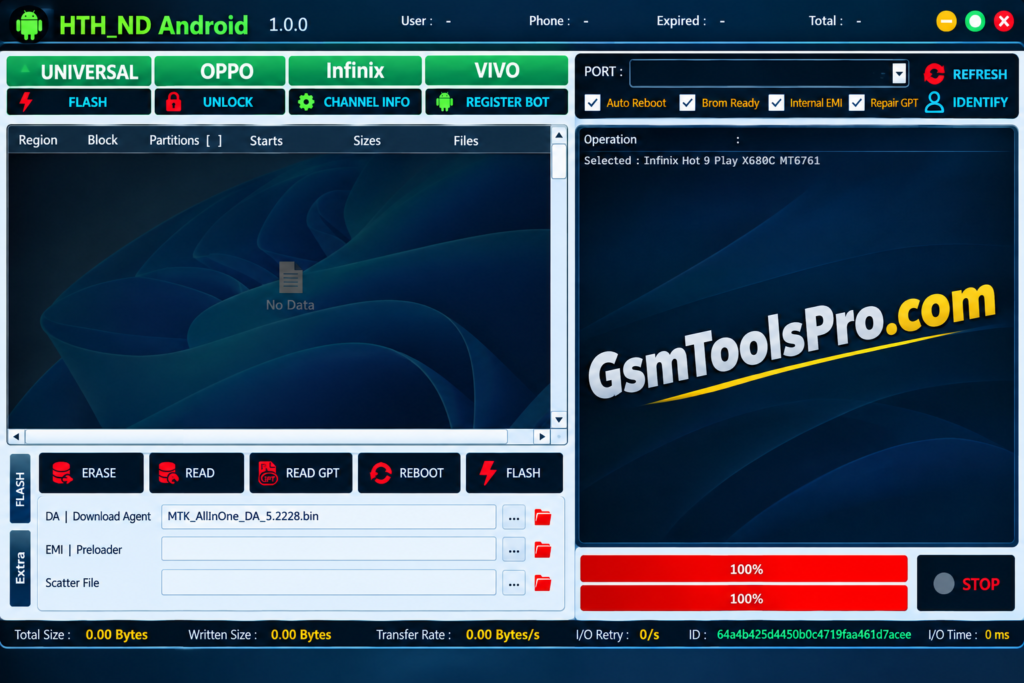This screenshot has width=1024, height=683.
Task: Switch to the UNIVERSAL tab
Action: [79, 71]
